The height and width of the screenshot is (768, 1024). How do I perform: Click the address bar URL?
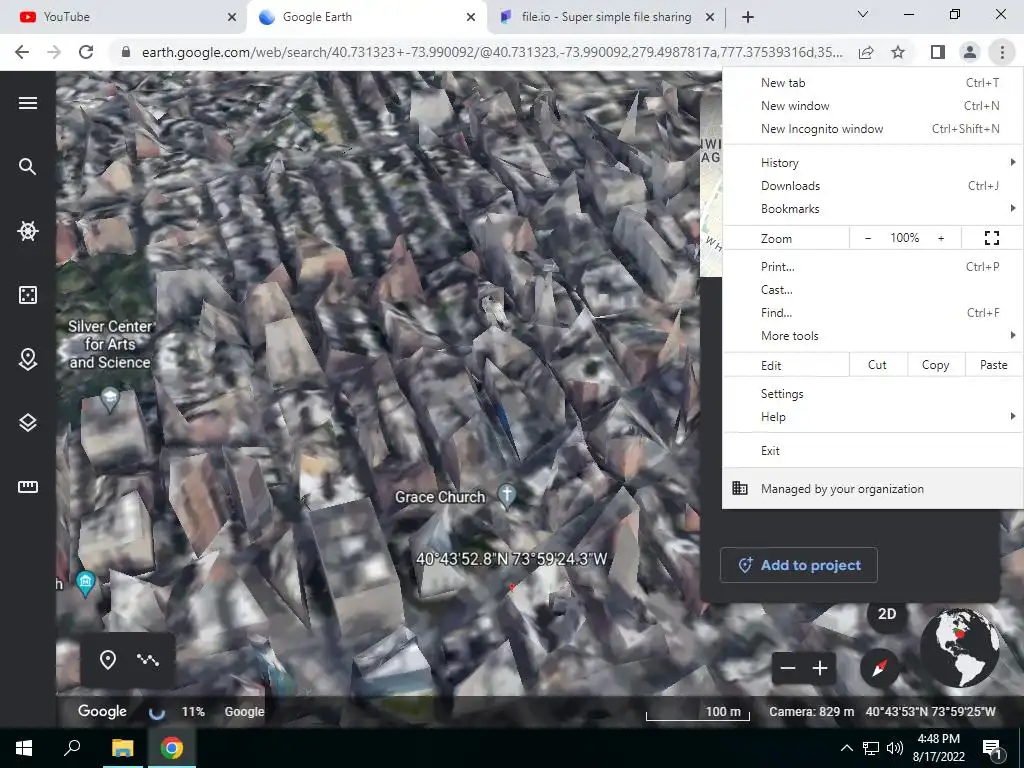[492, 52]
